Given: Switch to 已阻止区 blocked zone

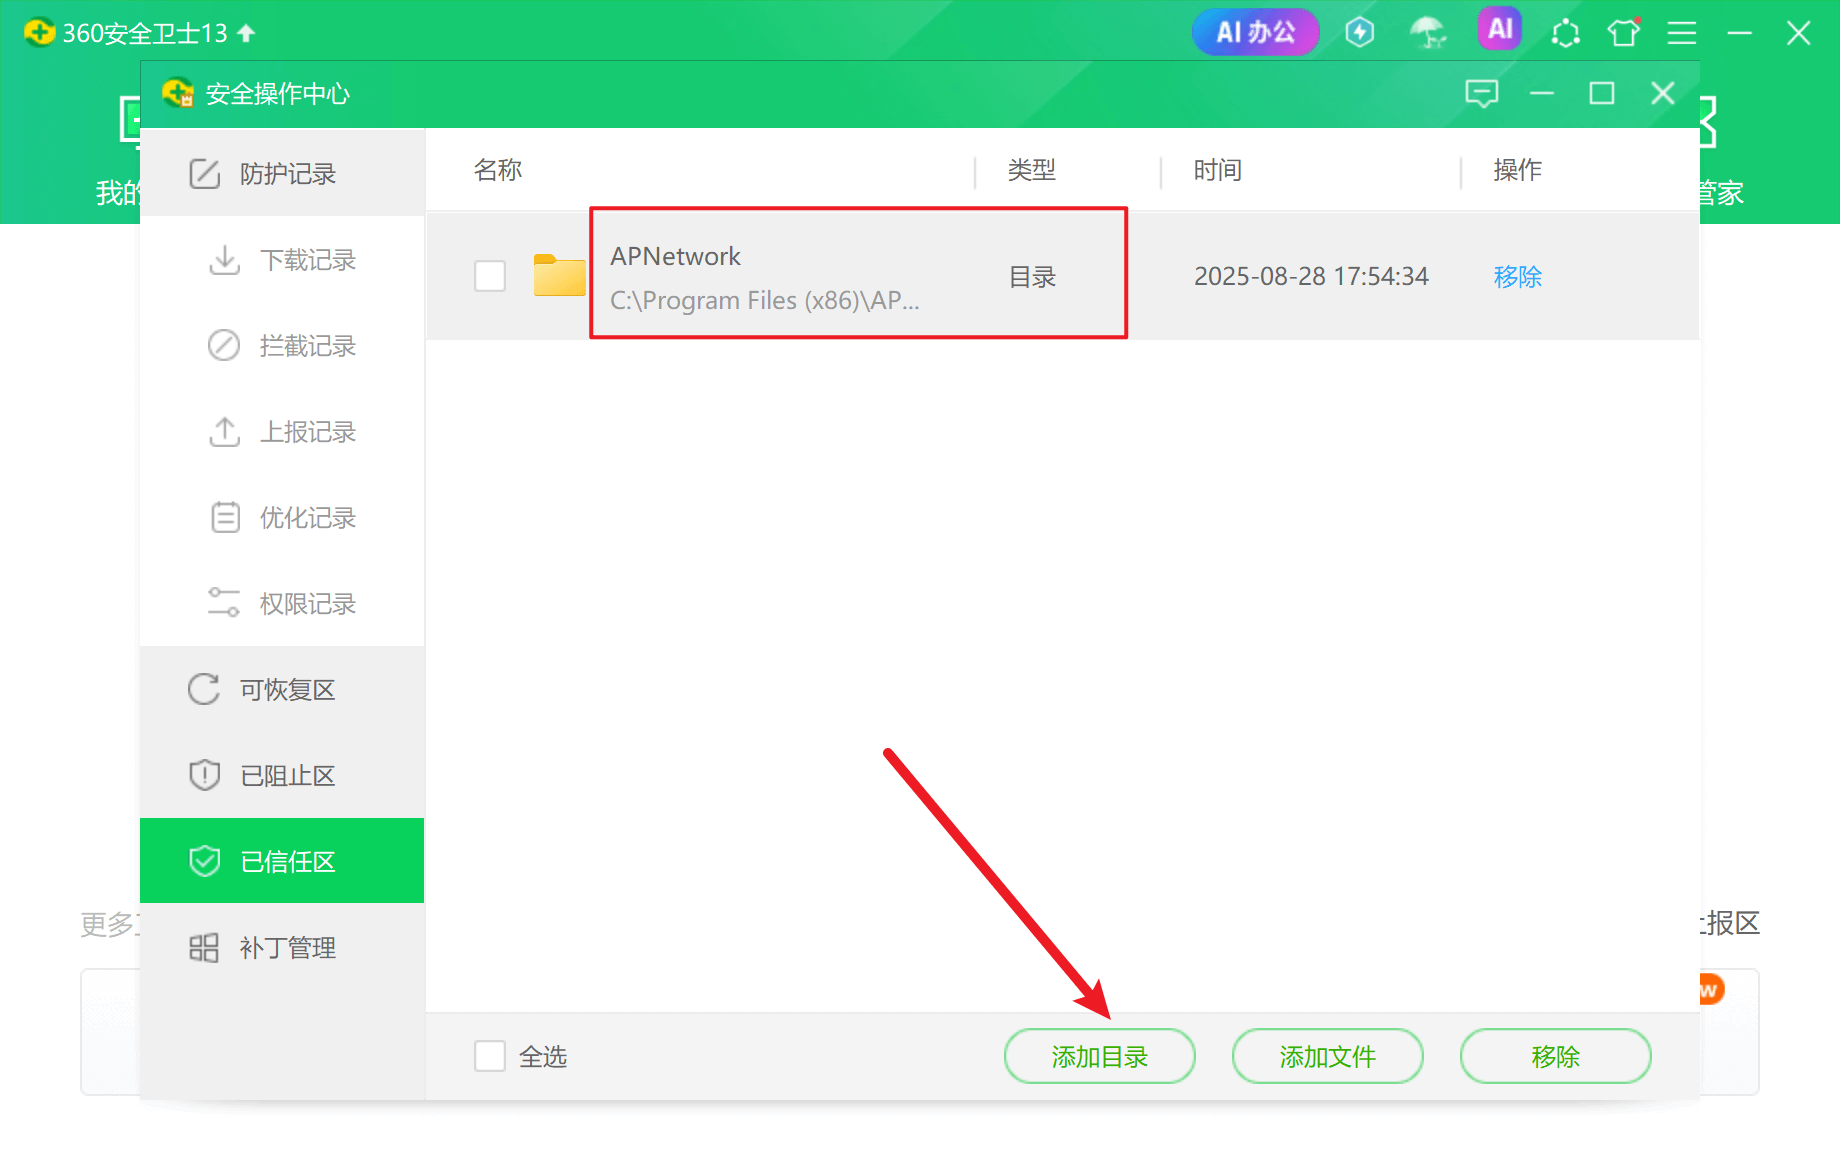Looking at the screenshot, I should pos(288,775).
